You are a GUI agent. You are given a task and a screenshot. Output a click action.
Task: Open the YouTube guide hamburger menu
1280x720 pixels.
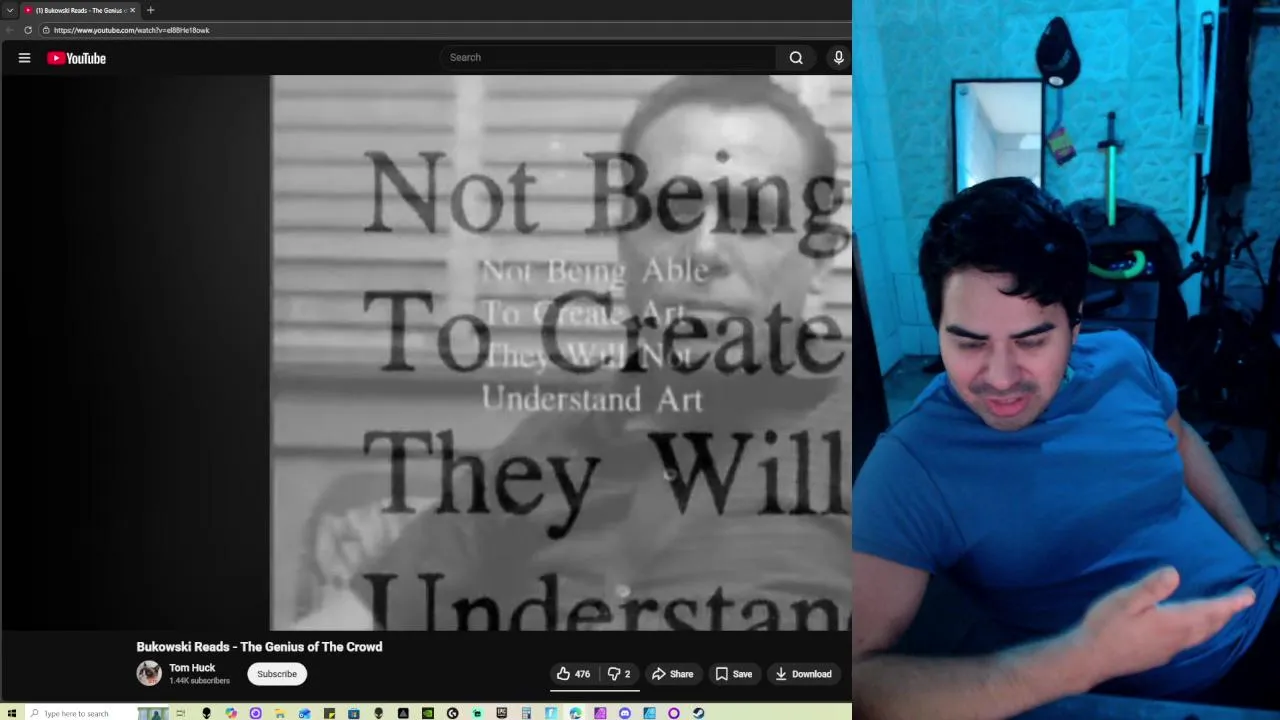(24, 58)
